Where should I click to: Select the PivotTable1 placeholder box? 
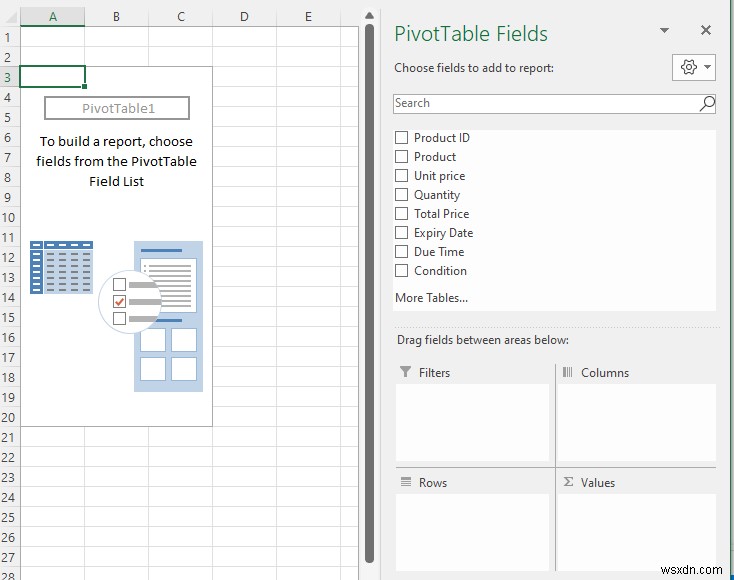pos(117,108)
